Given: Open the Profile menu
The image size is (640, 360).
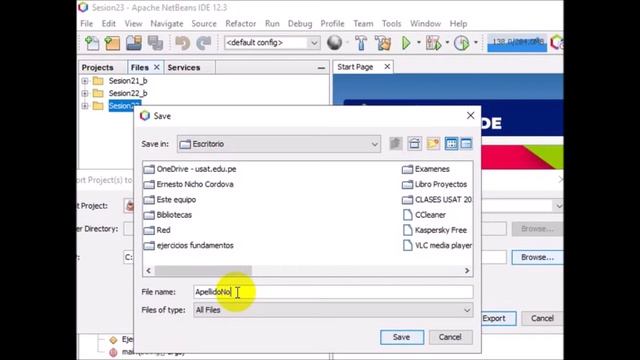Looking at the screenshot, I should 332,24.
